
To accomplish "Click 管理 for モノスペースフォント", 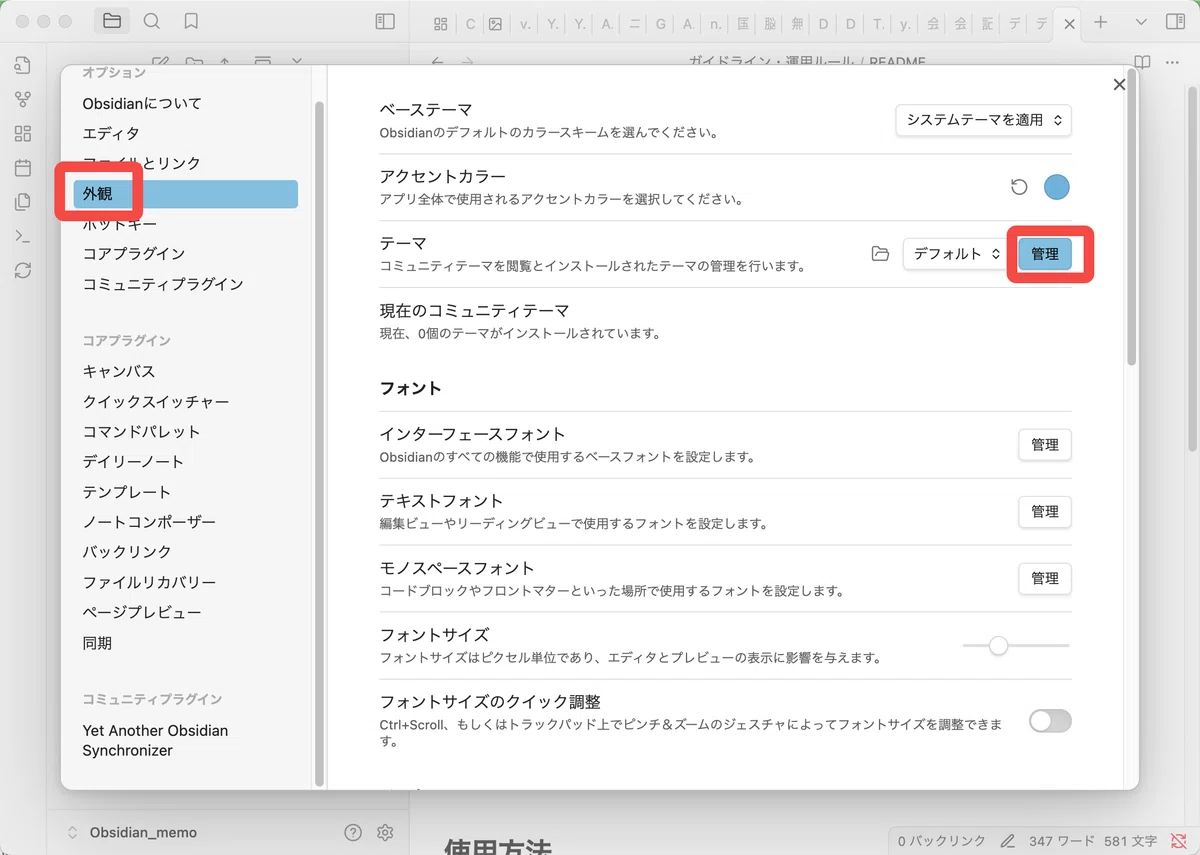I will coord(1045,578).
